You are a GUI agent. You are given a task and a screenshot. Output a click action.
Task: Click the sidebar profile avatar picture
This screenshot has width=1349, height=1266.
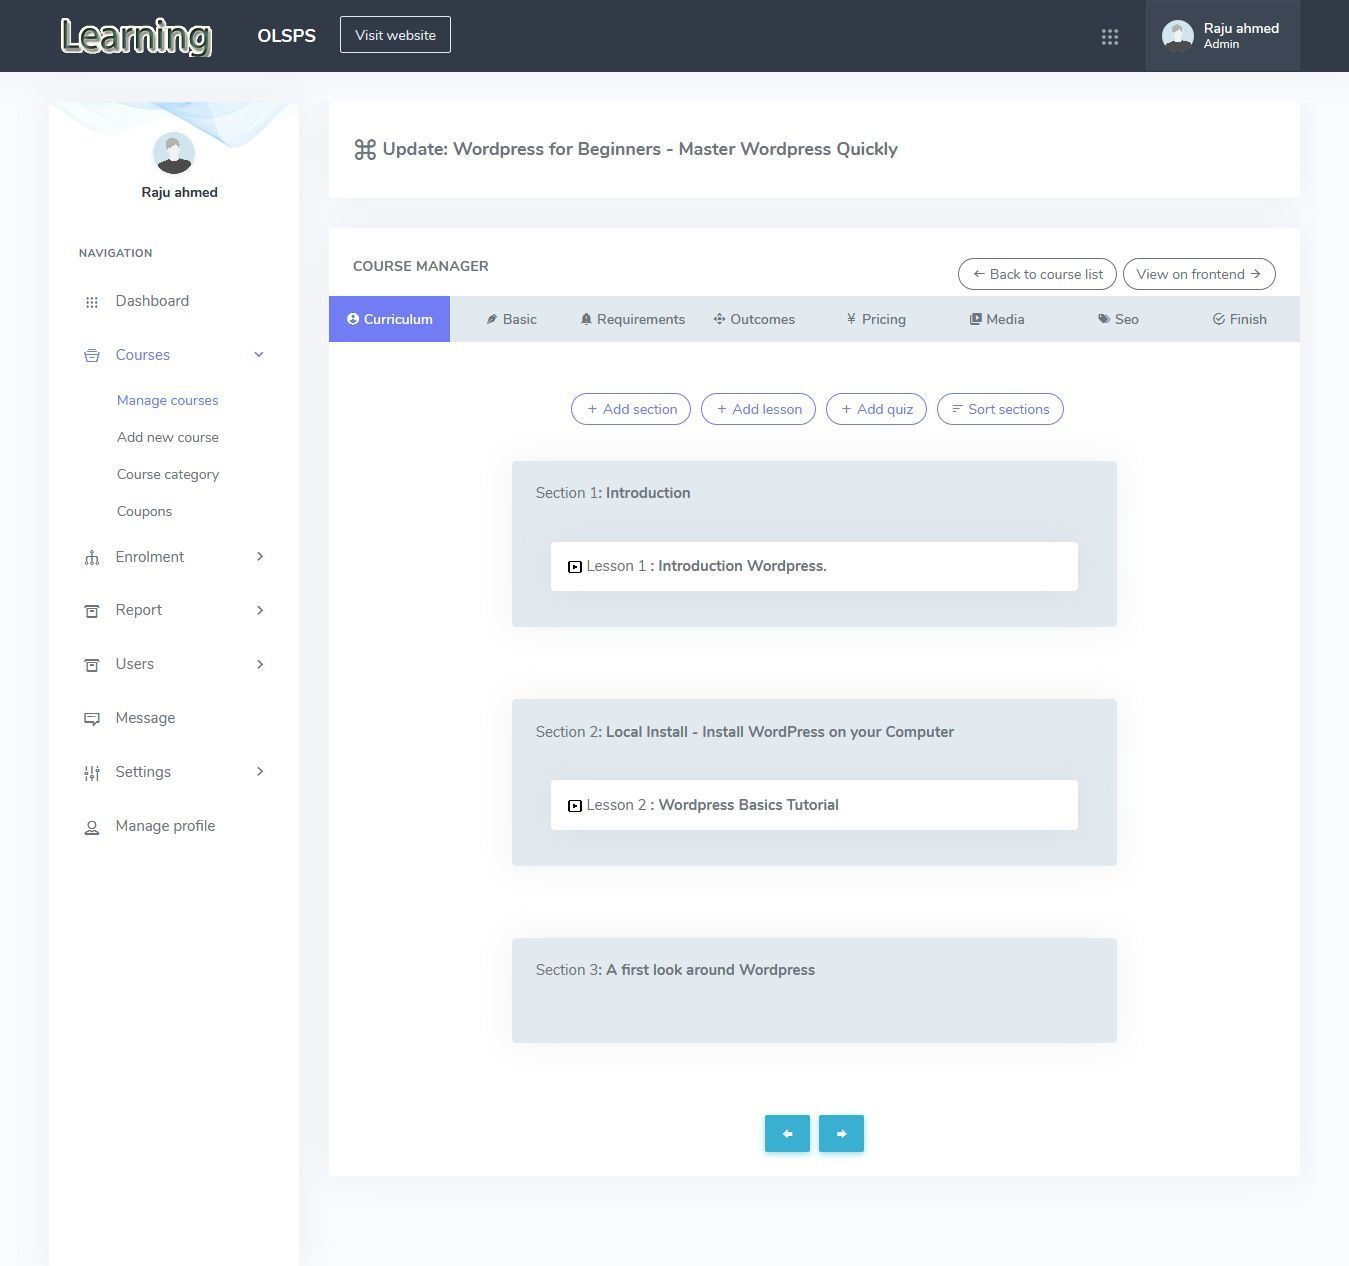[174, 153]
